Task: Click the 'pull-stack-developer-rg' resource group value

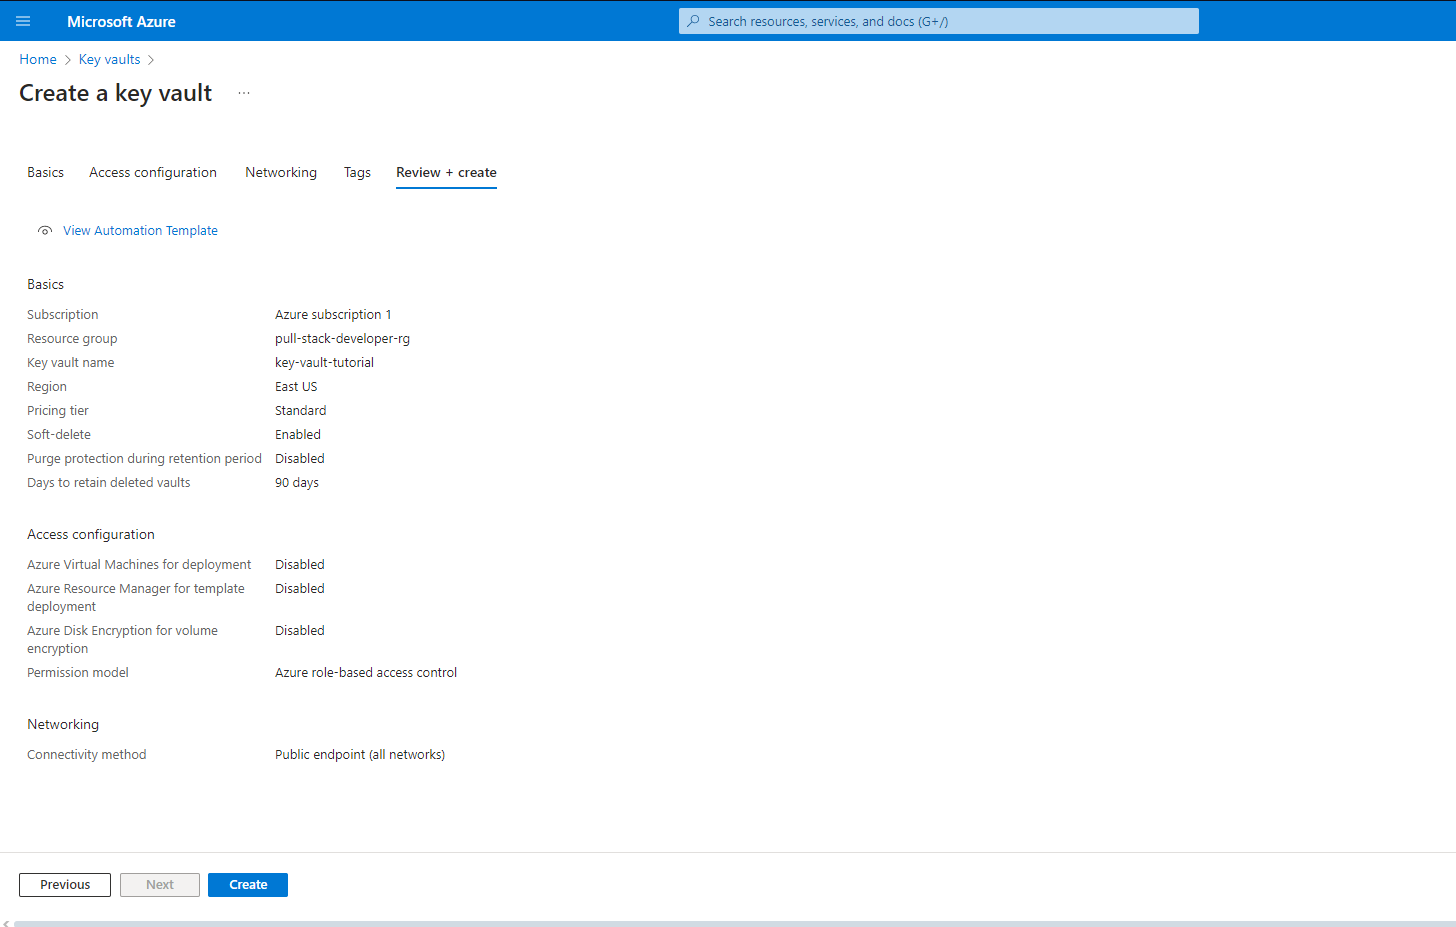Action: tap(342, 339)
